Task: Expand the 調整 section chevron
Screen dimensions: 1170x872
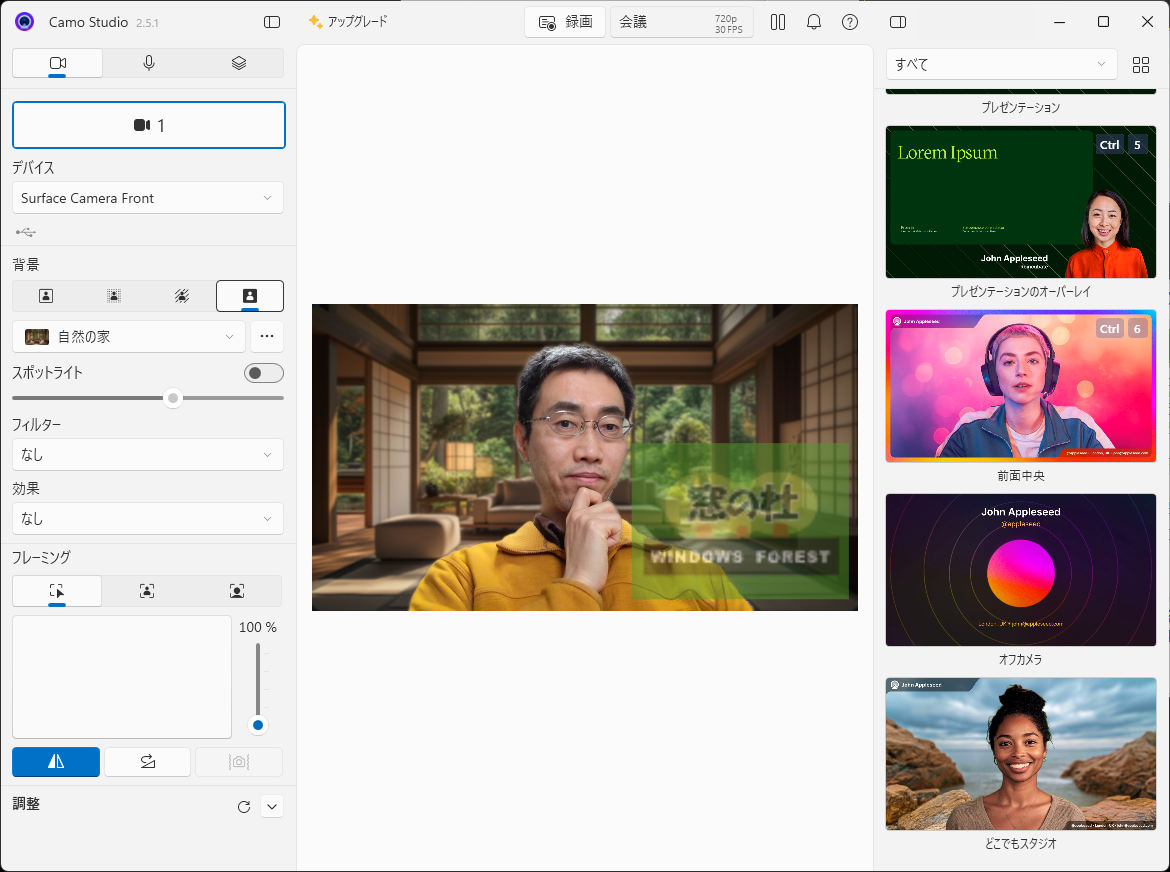Action: 272,807
